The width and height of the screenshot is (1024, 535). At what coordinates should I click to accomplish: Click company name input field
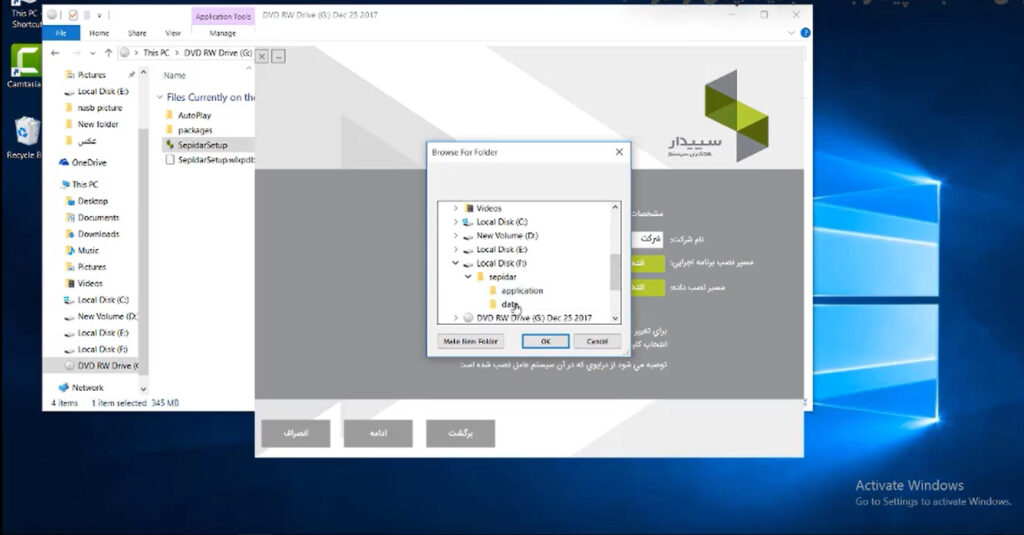(648, 239)
